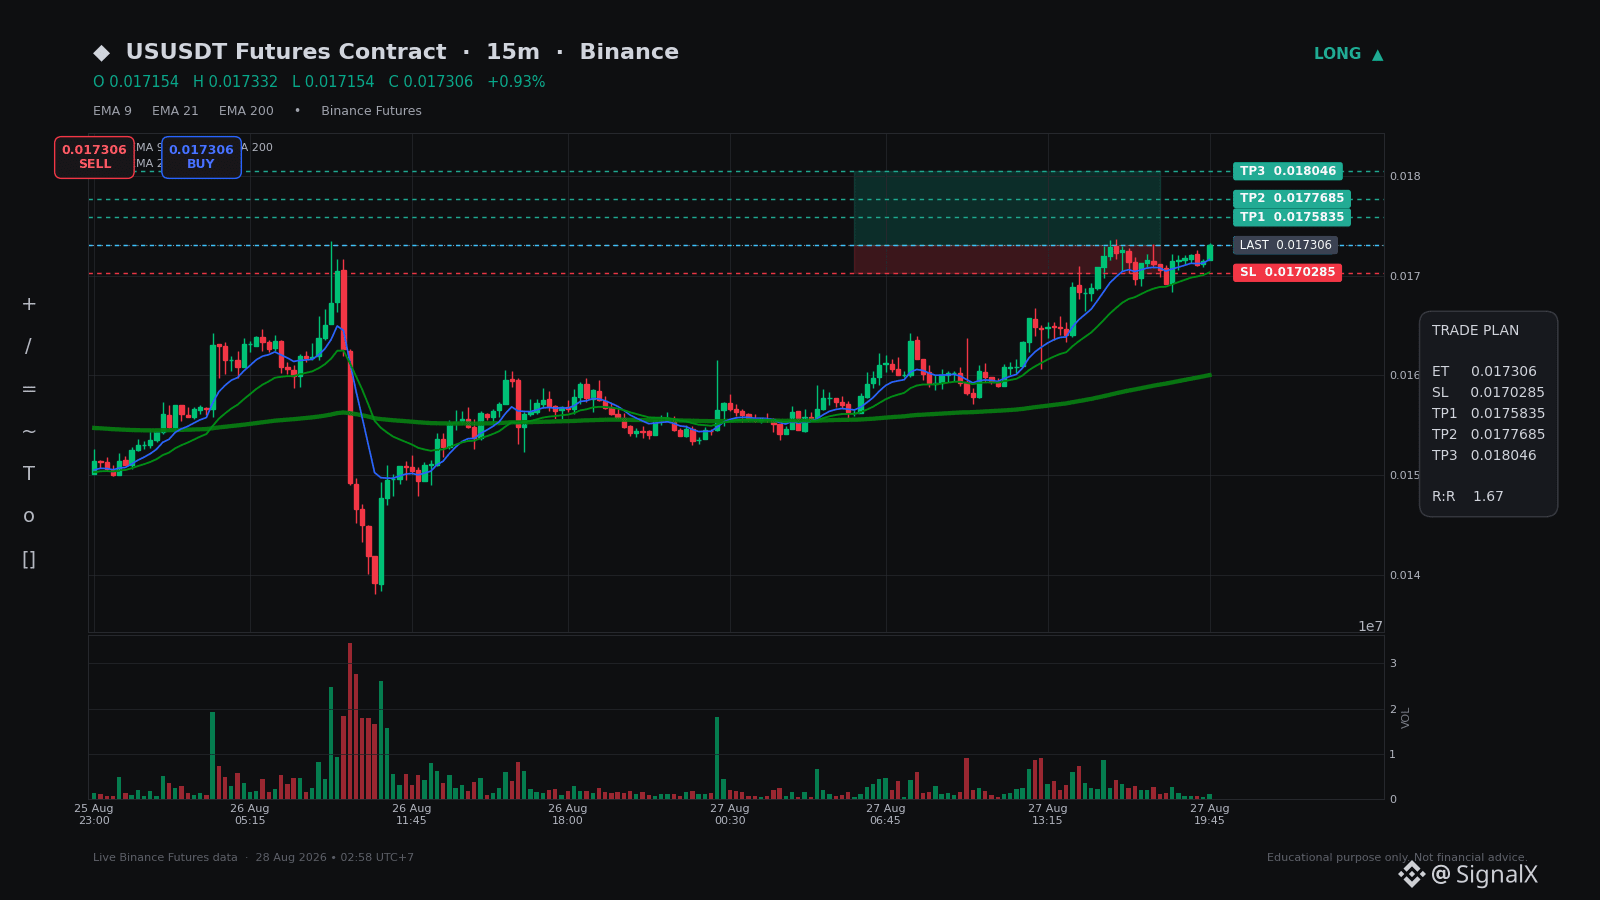Viewport: 1600px width, 900px height.
Task: Click the diamond icon before the USUSDT title
Action: tap(102, 53)
